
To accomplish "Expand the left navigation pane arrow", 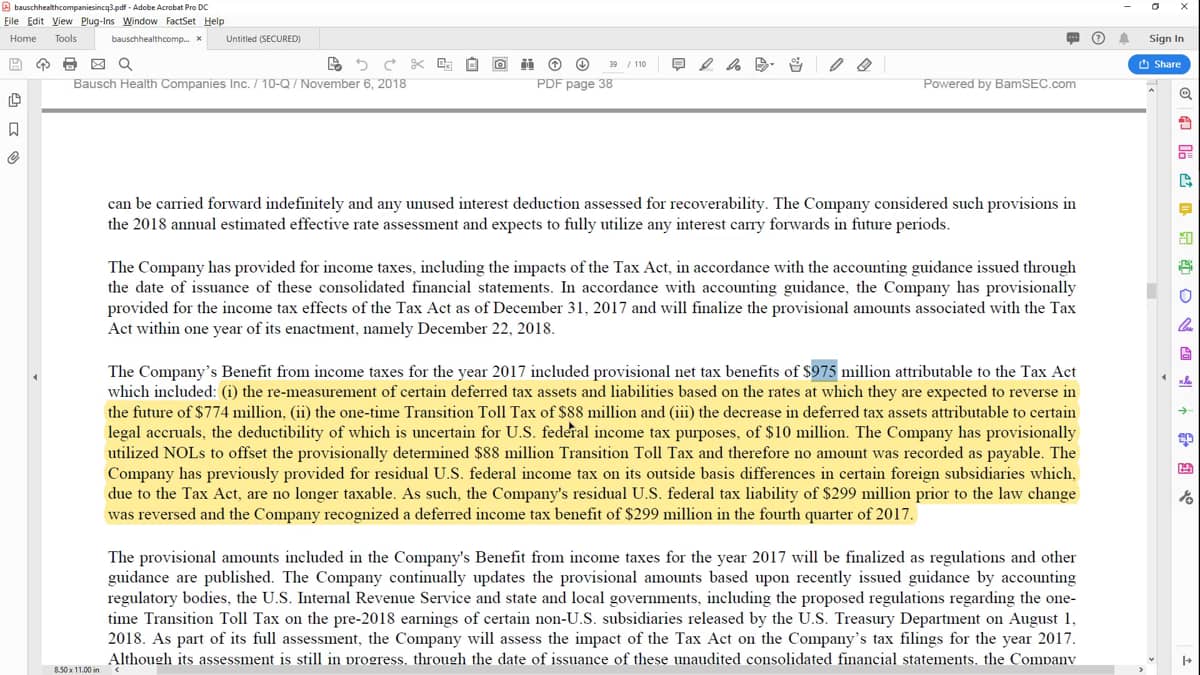I will [x=36, y=377].
